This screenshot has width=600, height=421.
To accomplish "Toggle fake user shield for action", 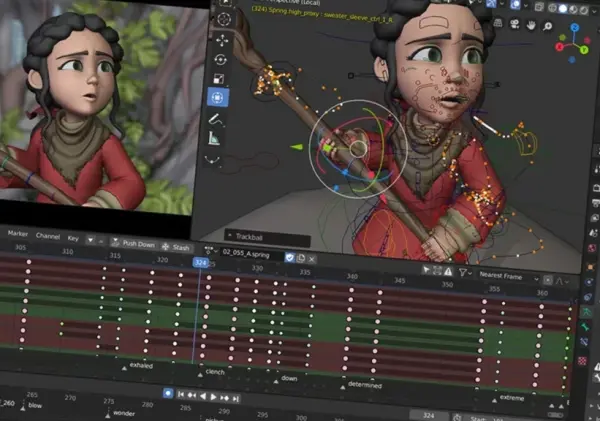I will [x=290, y=257].
